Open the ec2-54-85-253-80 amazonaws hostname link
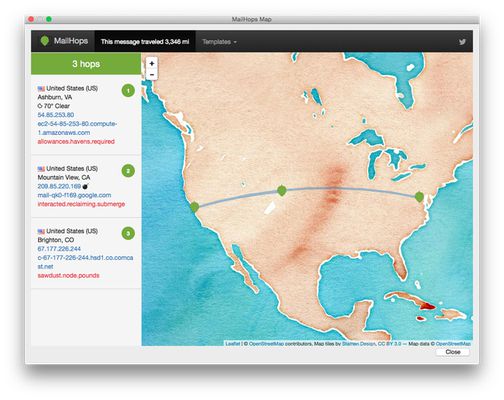The width and height of the screenshot is (504, 400). point(77,128)
